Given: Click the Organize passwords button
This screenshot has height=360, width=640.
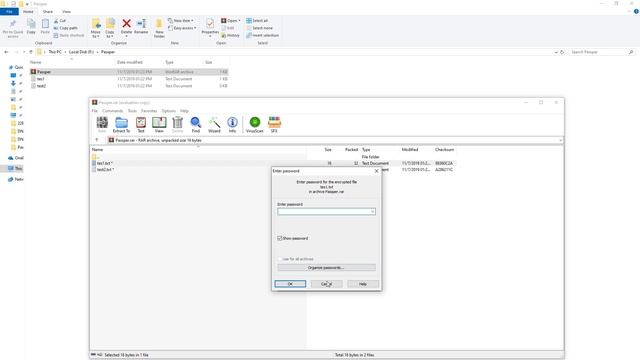Looking at the screenshot, I should point(327,268).
